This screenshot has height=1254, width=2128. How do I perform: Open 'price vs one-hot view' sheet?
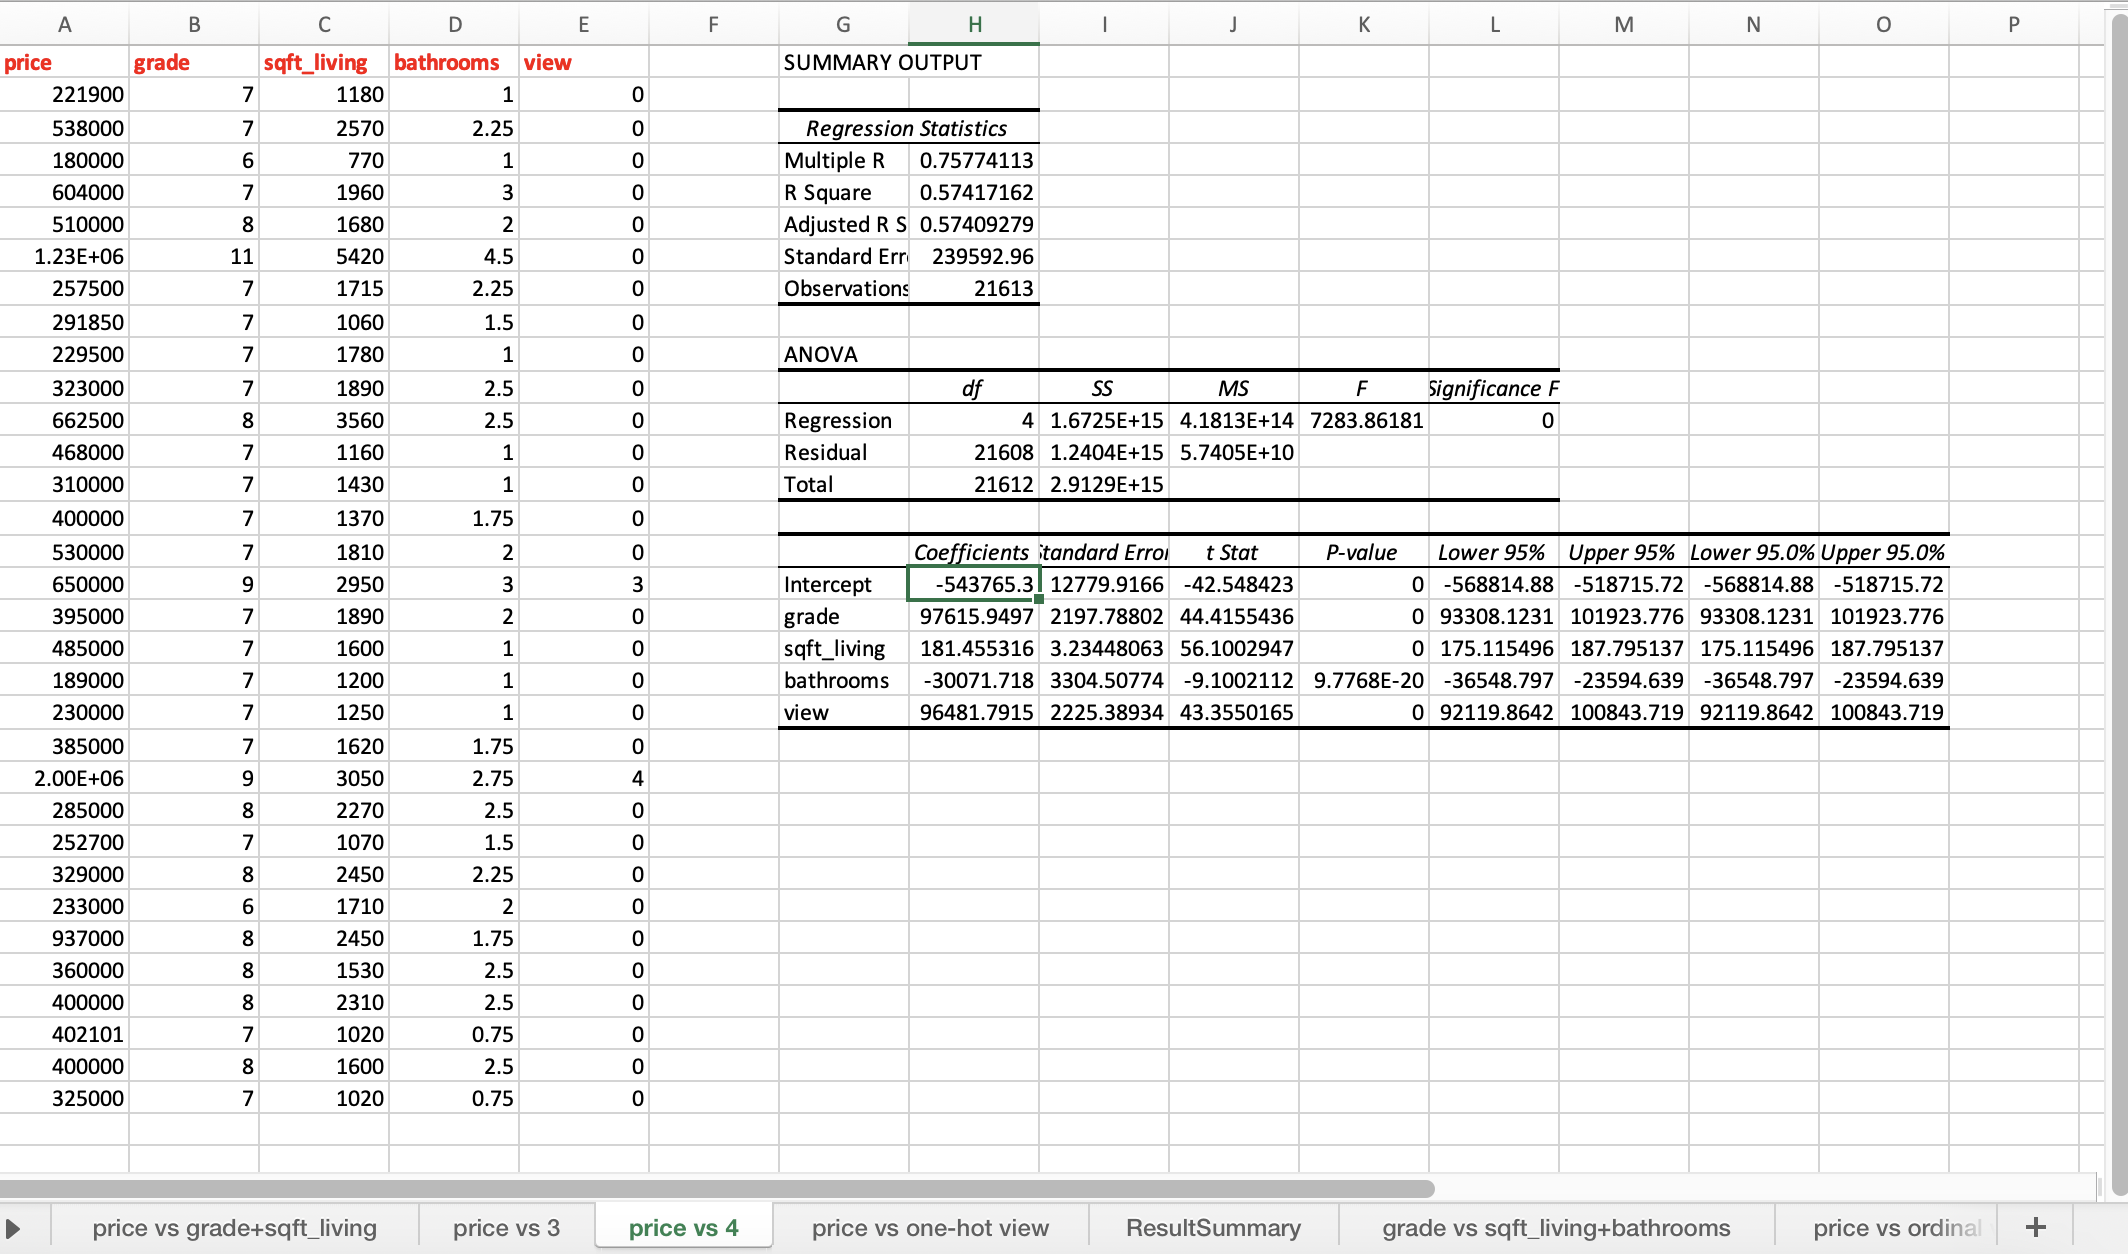[x=930, y=1228]
